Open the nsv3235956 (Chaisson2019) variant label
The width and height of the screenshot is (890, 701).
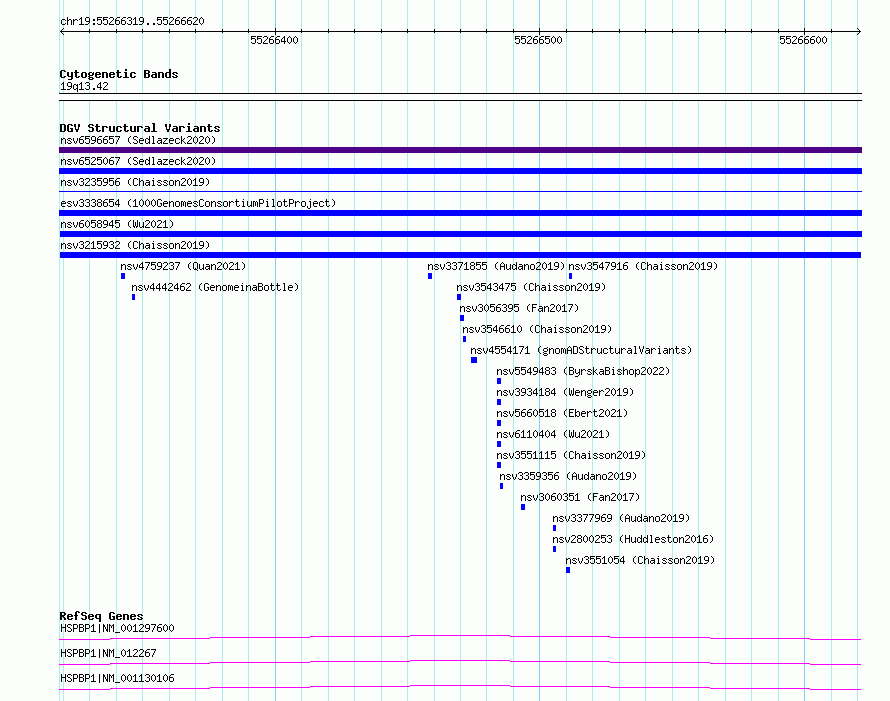point(135,182)
